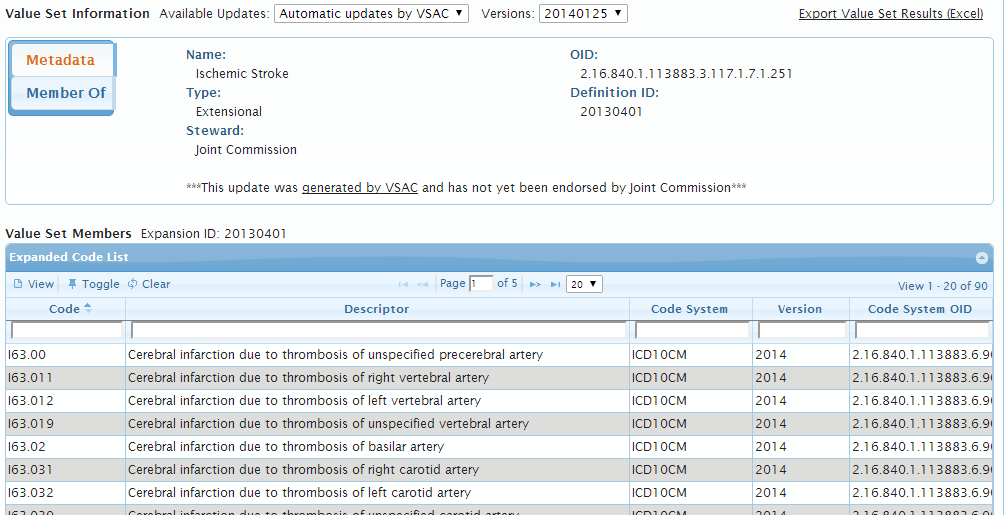Click the Code System column header
This screenshot has height=515, width=1007.
(690, 309)
